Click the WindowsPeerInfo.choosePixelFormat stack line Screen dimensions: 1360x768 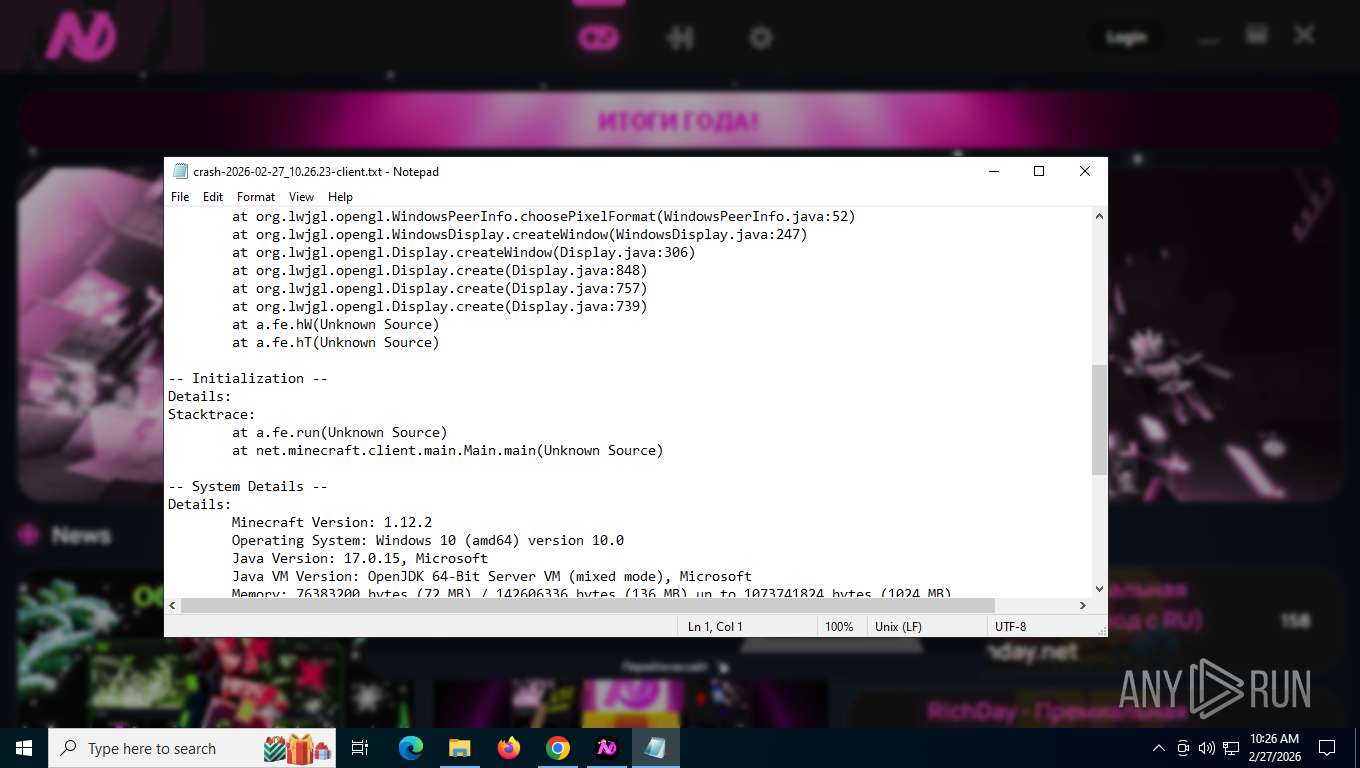(544, 216)
